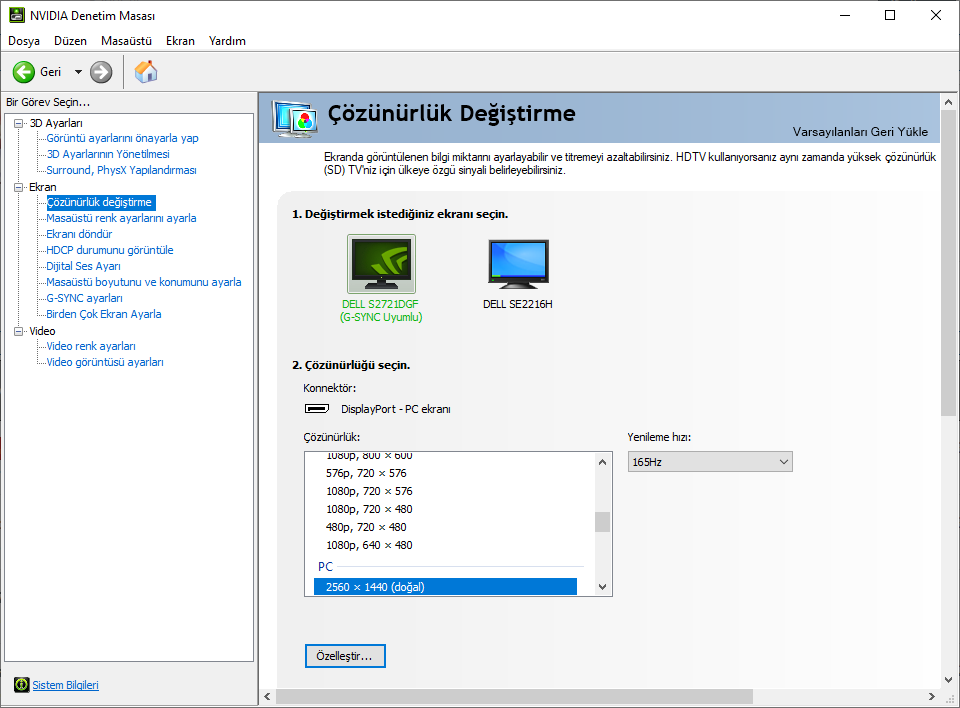Screen dimensions: 960x708
Task: Open Dijital Ses Ayarı
Action: tap(83, 266)
